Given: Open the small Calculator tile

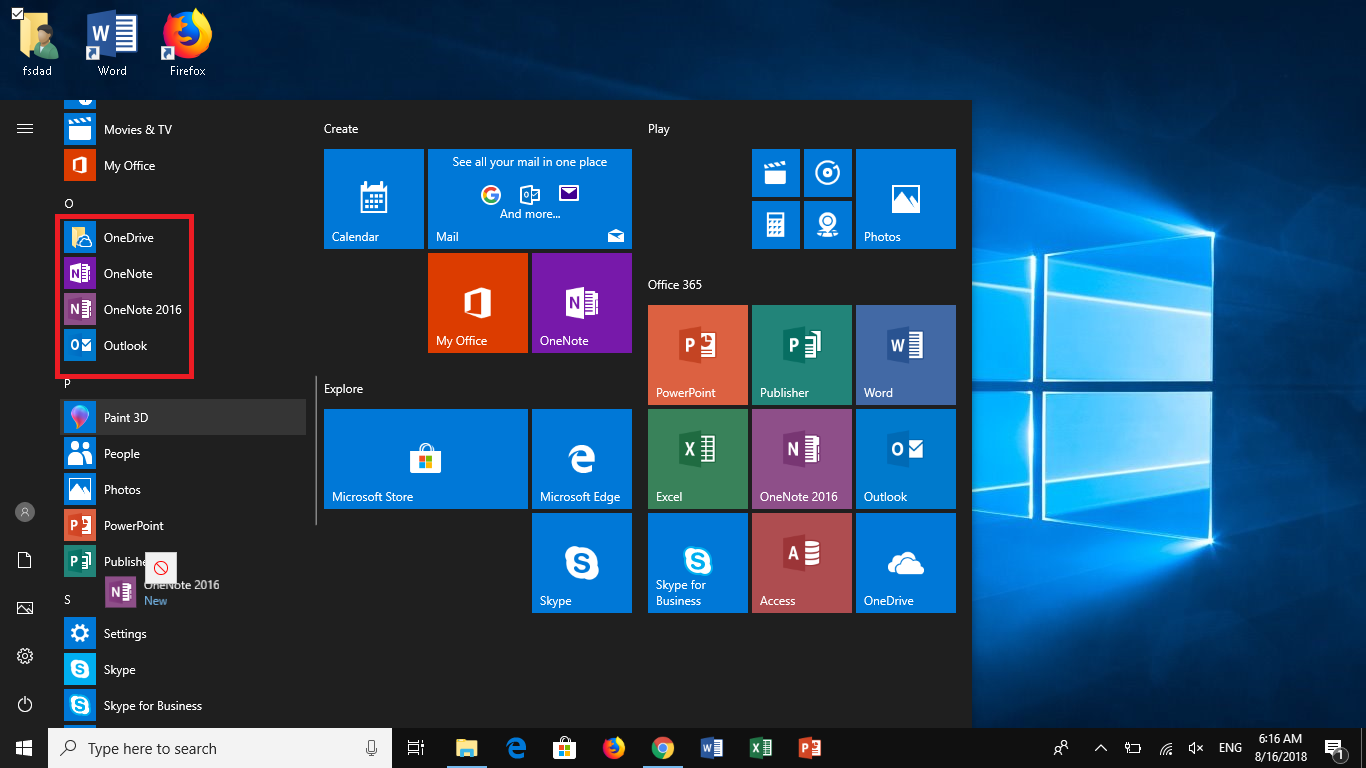Looking at the screenshot, I should pos(776,225).
